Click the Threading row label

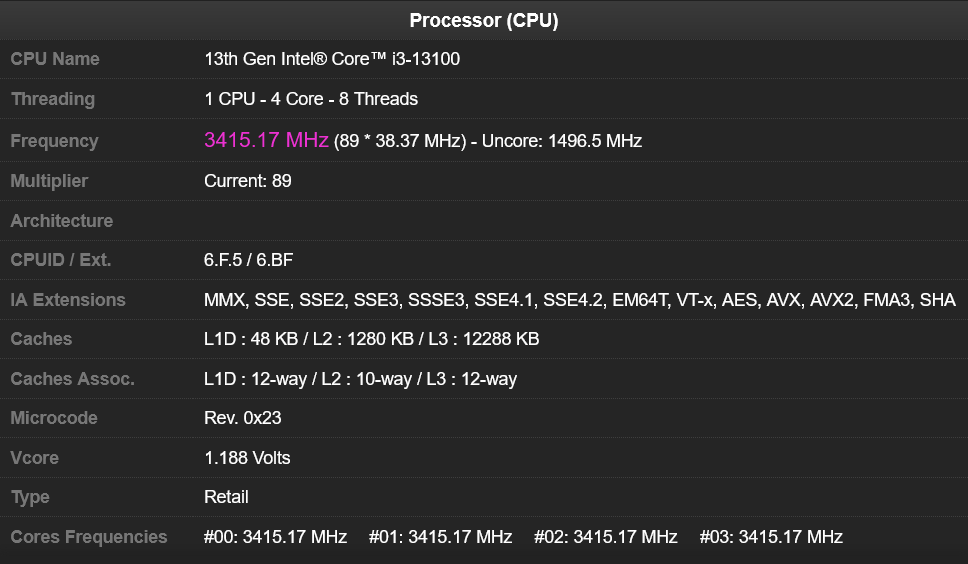tap(52, 99)
